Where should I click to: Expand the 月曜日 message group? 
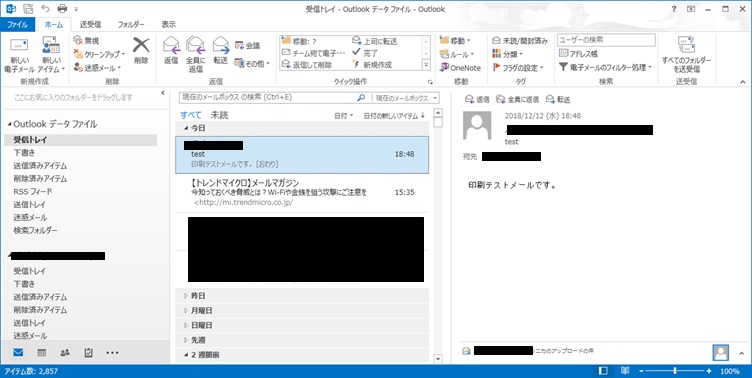(x=186, y=311)
